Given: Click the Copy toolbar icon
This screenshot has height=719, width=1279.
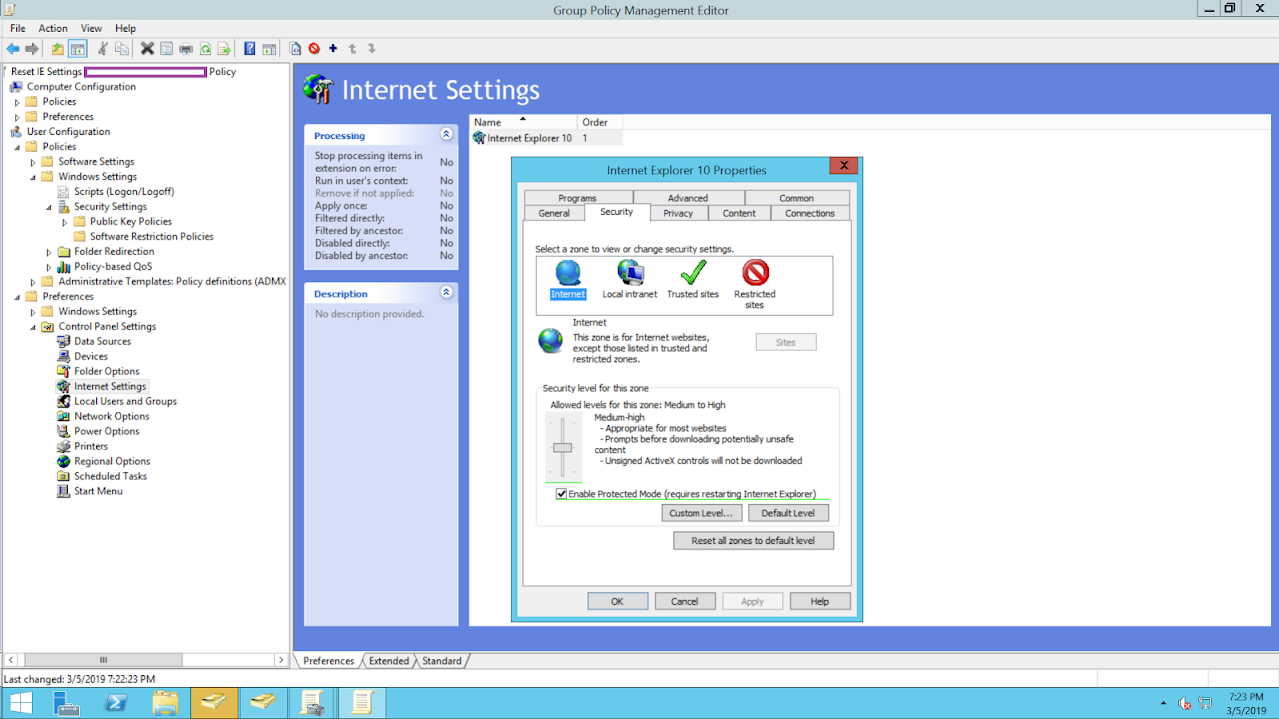Looking at the screenshot, I should [x=122, y=49].
